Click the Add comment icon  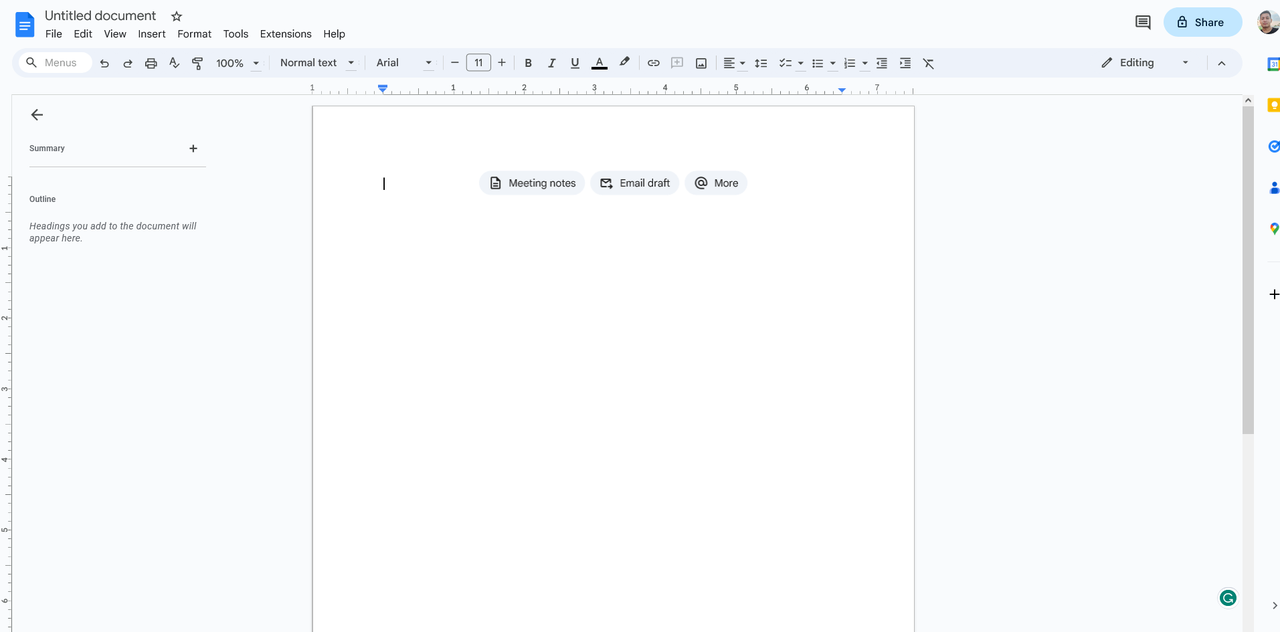677,63
